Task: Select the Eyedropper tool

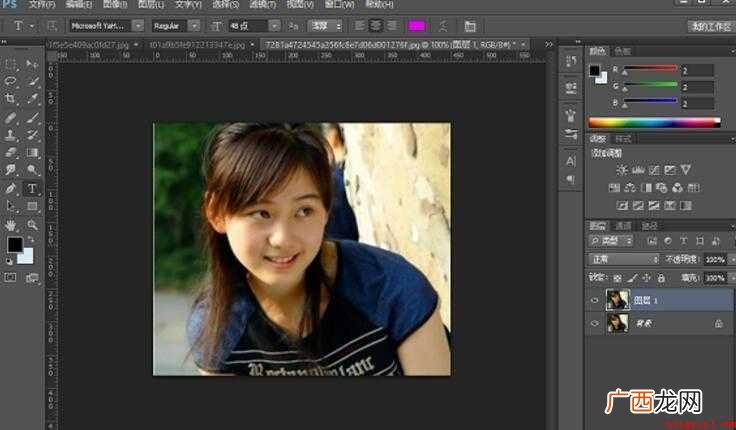Action: click(x=32, y=99)
